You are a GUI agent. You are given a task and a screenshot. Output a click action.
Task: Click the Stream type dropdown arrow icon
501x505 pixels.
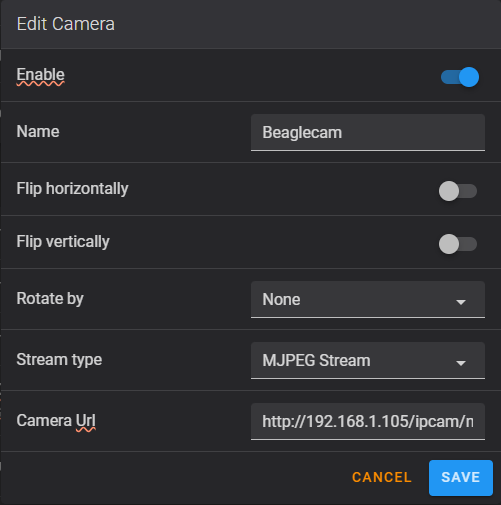point(461,363)
